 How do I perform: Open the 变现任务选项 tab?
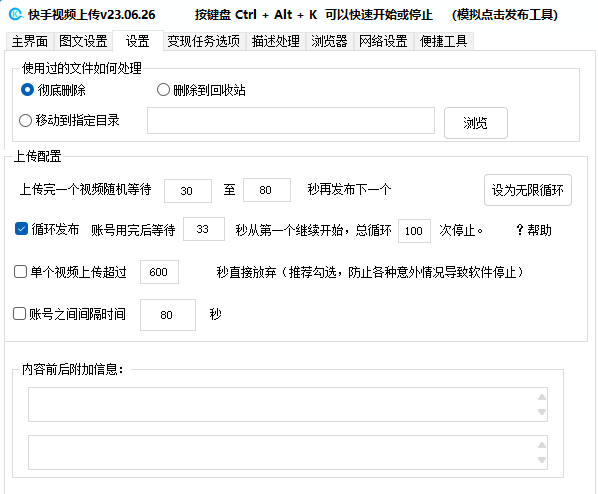tap(204, 41)
